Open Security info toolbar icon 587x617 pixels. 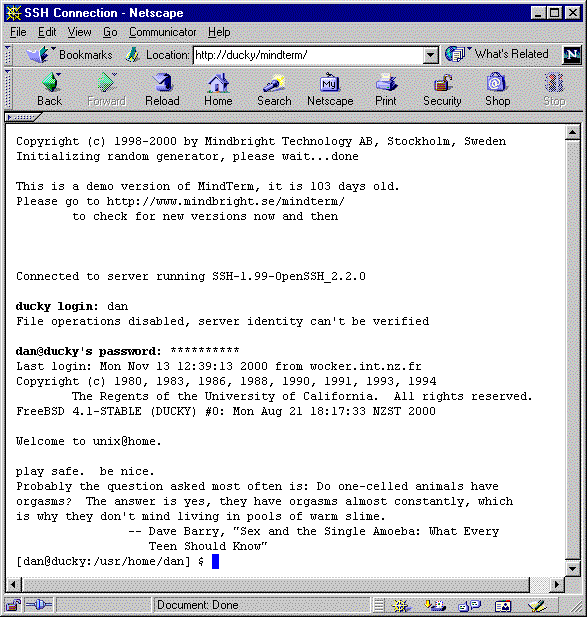pyautogui.click(x=442, y=89)
